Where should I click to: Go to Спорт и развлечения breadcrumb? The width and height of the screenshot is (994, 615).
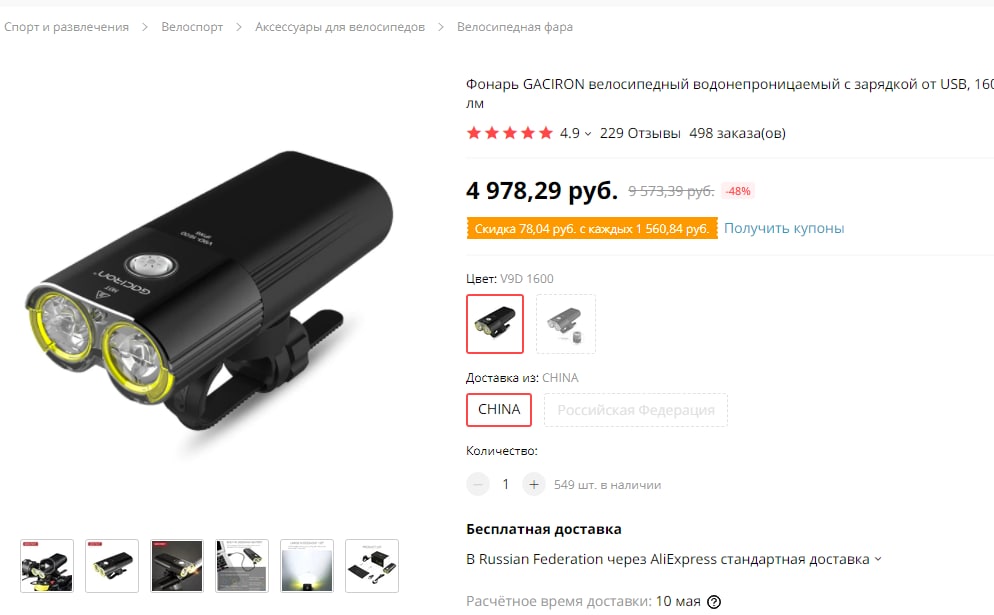(x=67, y=27)
